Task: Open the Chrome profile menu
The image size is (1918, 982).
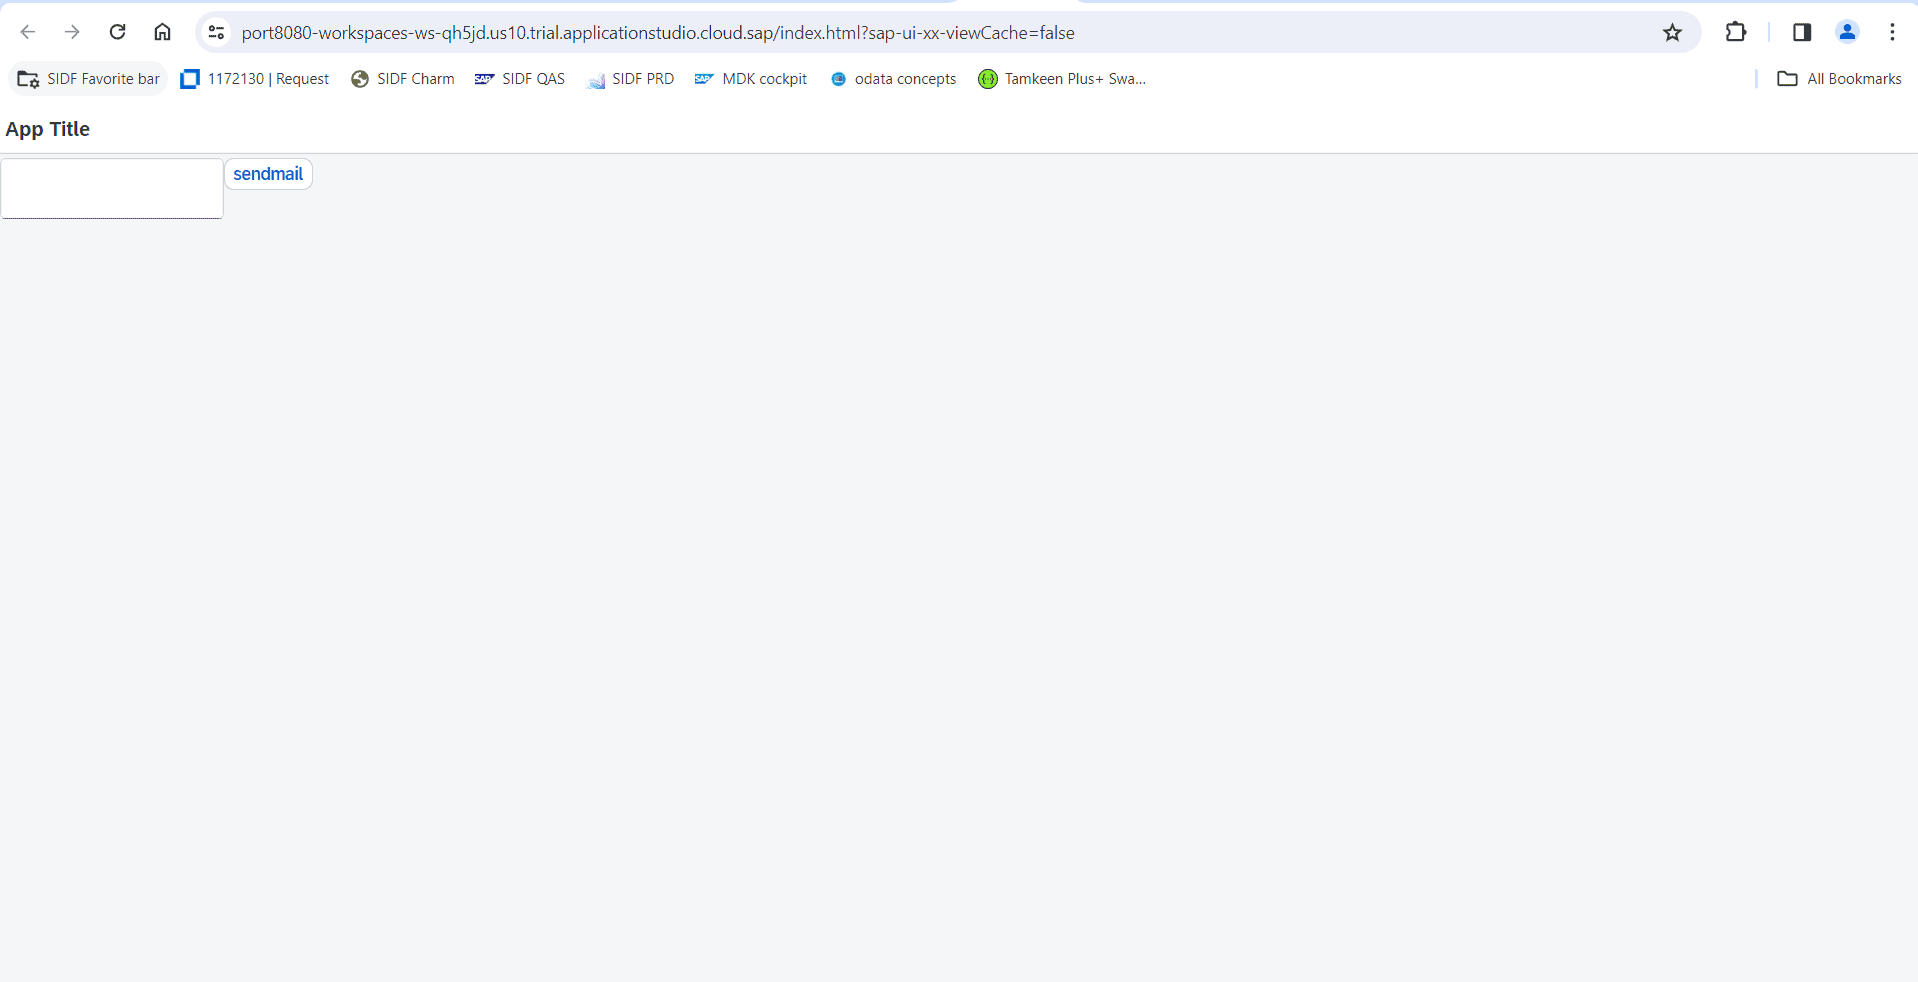Action: click(1847, 32)
